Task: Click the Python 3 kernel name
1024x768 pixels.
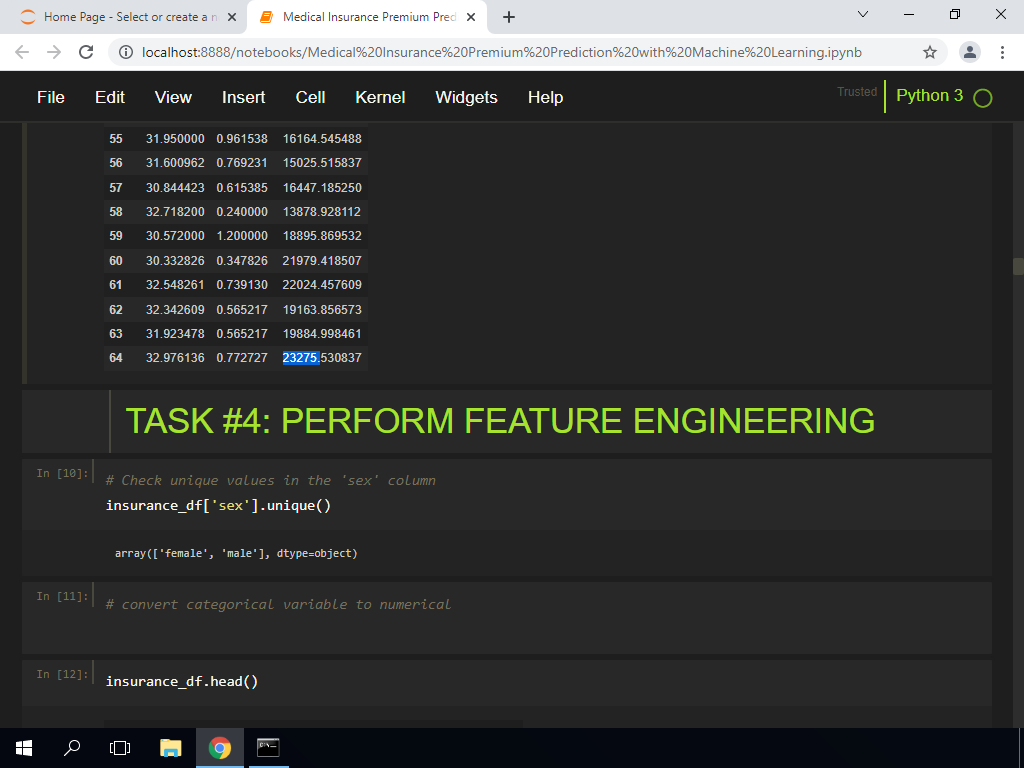Action: (x=929, y=95)
